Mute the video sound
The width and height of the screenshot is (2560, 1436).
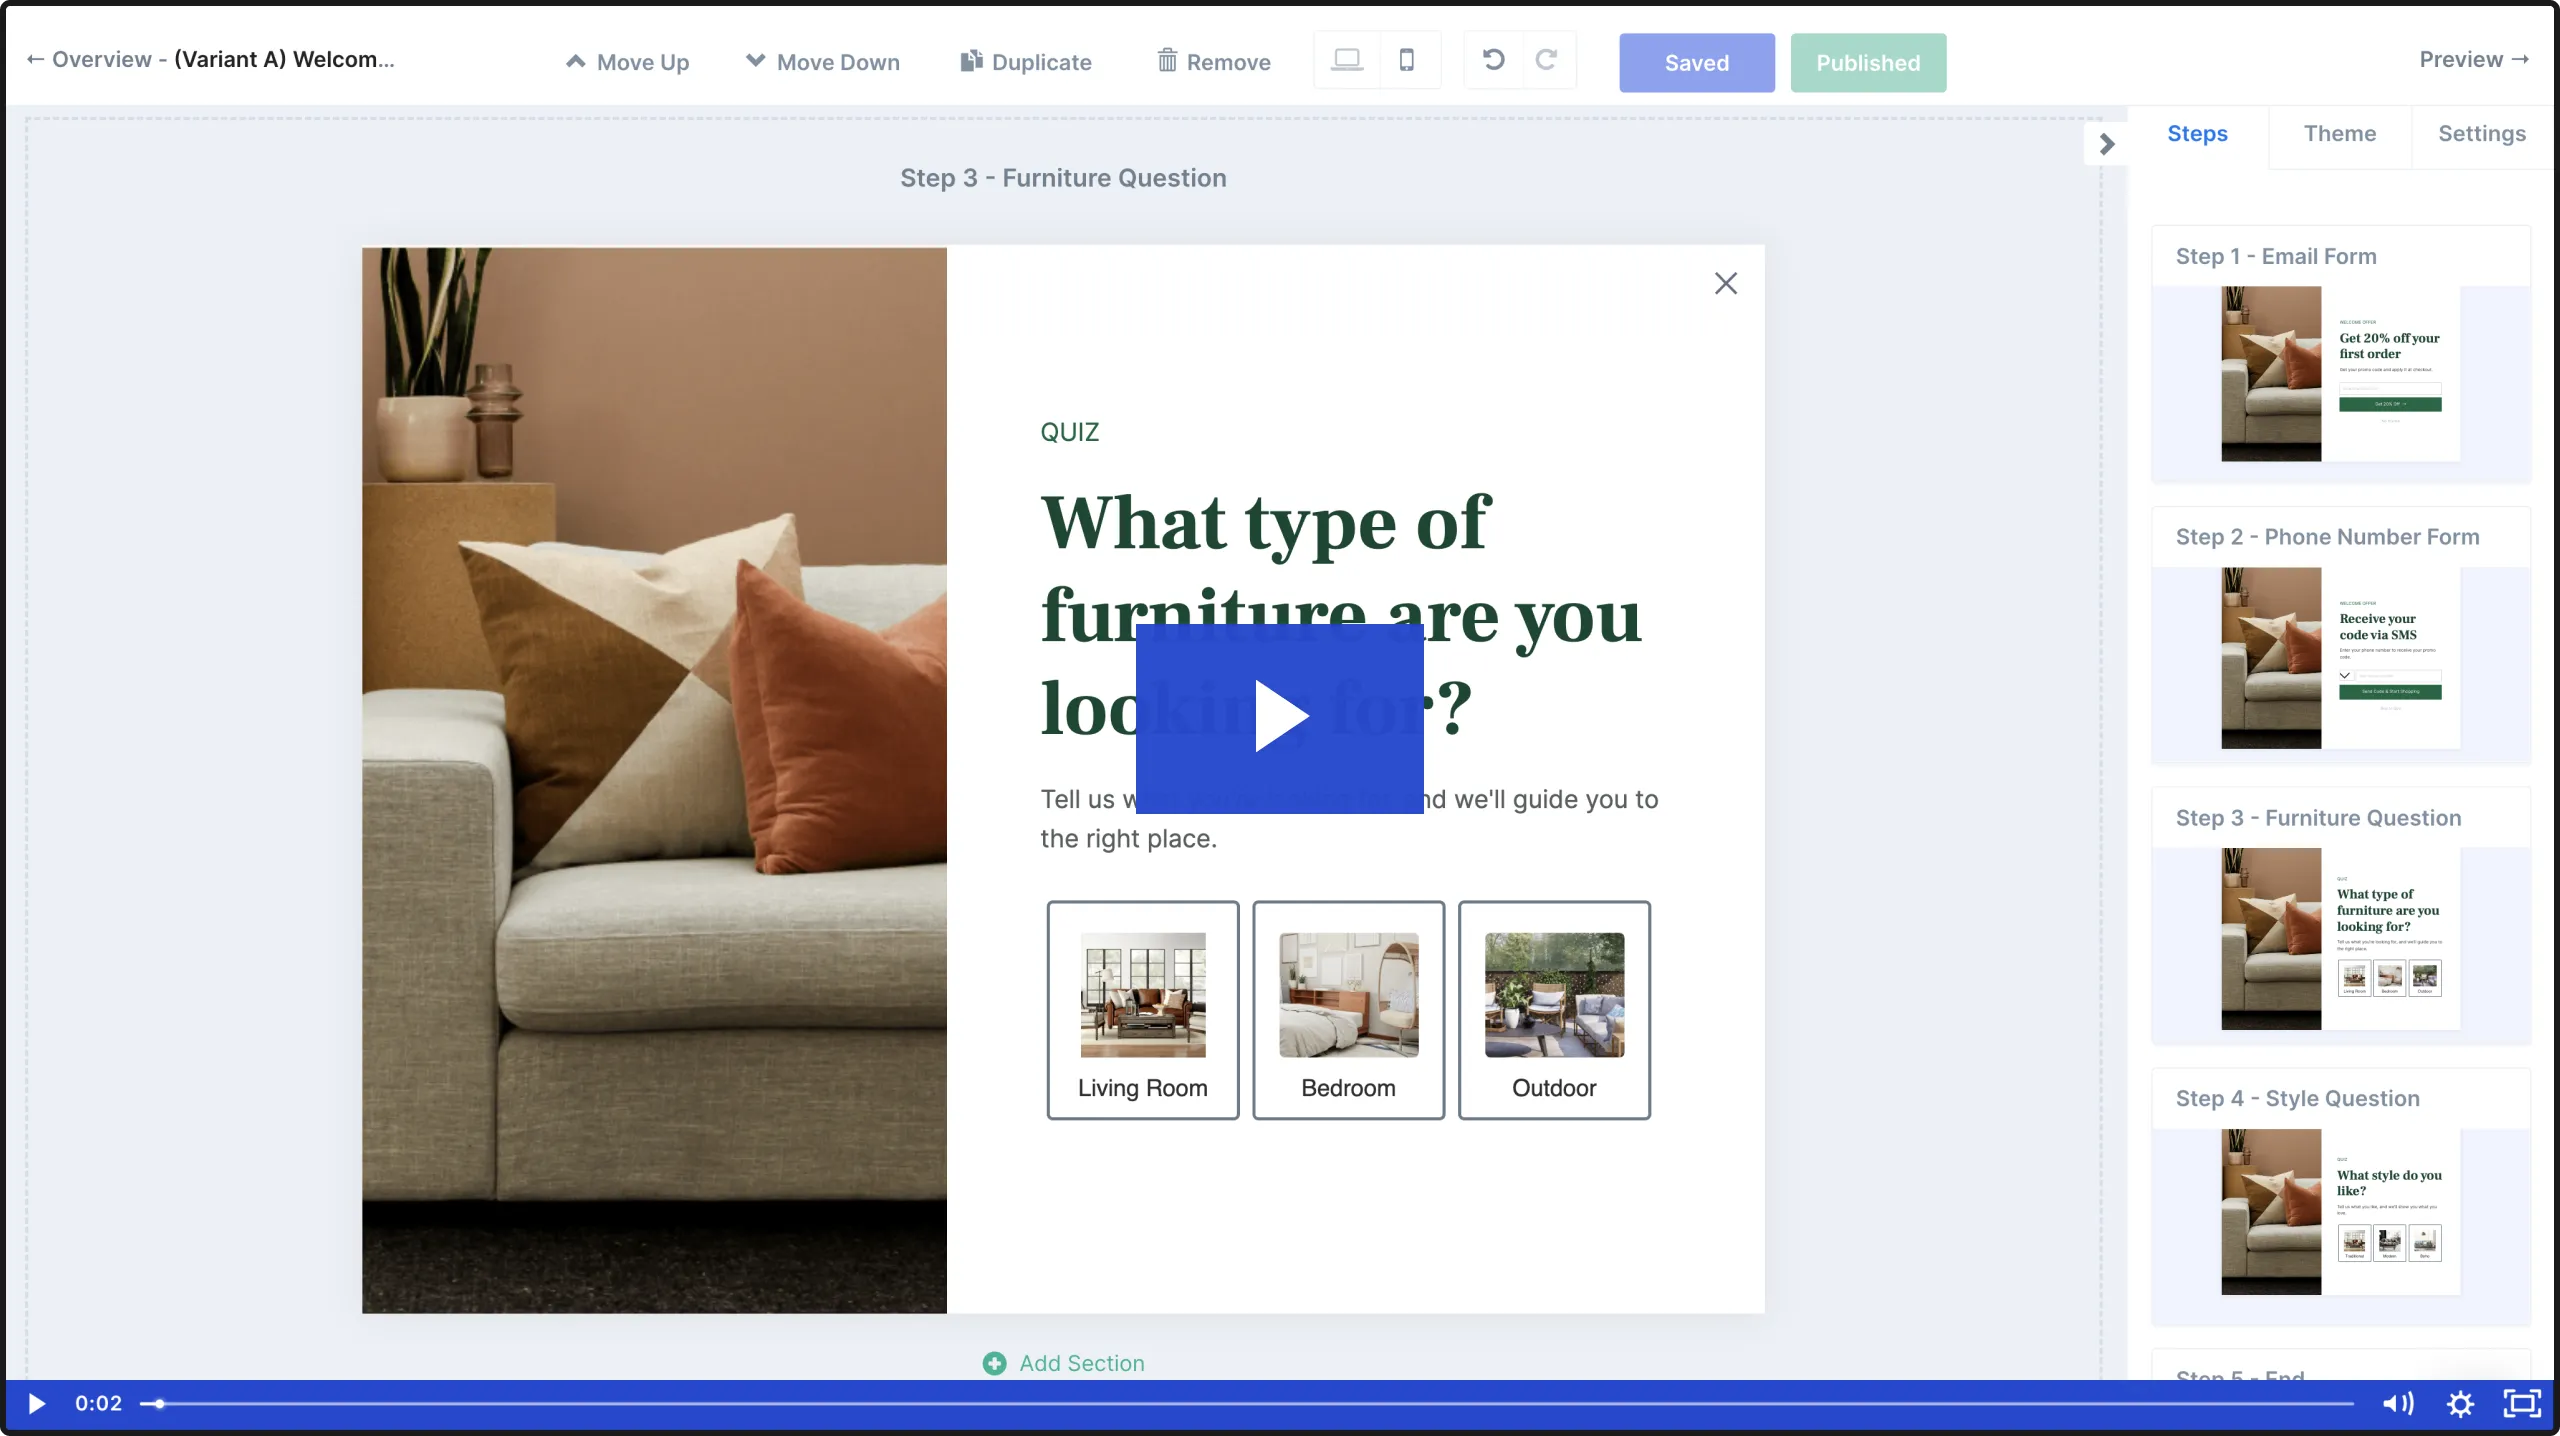(2397, 1403)
